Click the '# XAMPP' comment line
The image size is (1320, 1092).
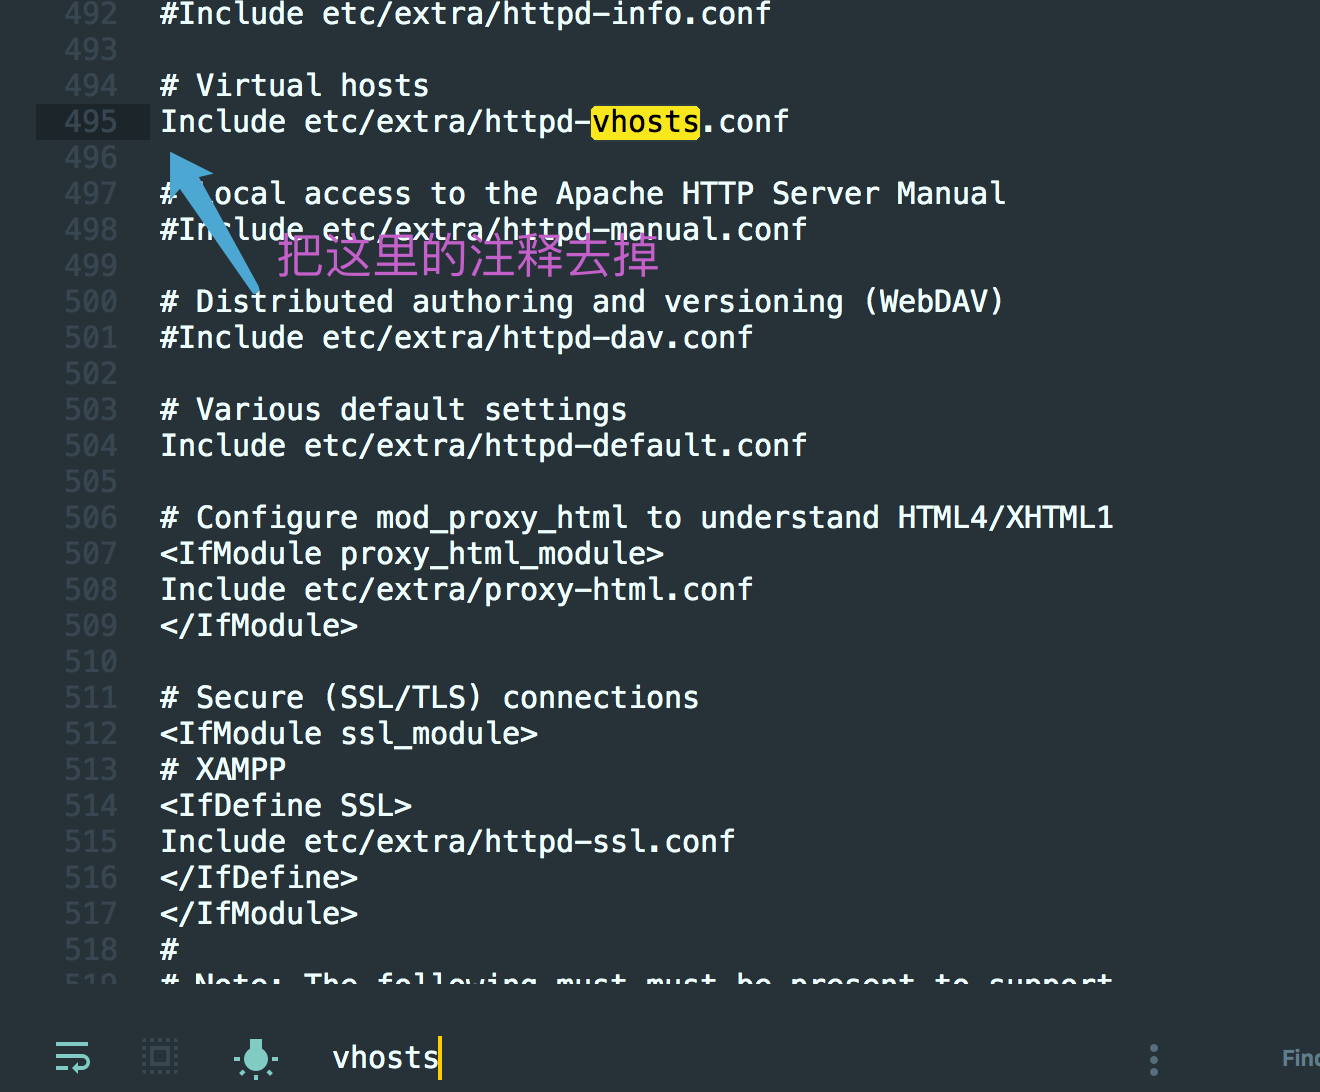coord(223,770)
